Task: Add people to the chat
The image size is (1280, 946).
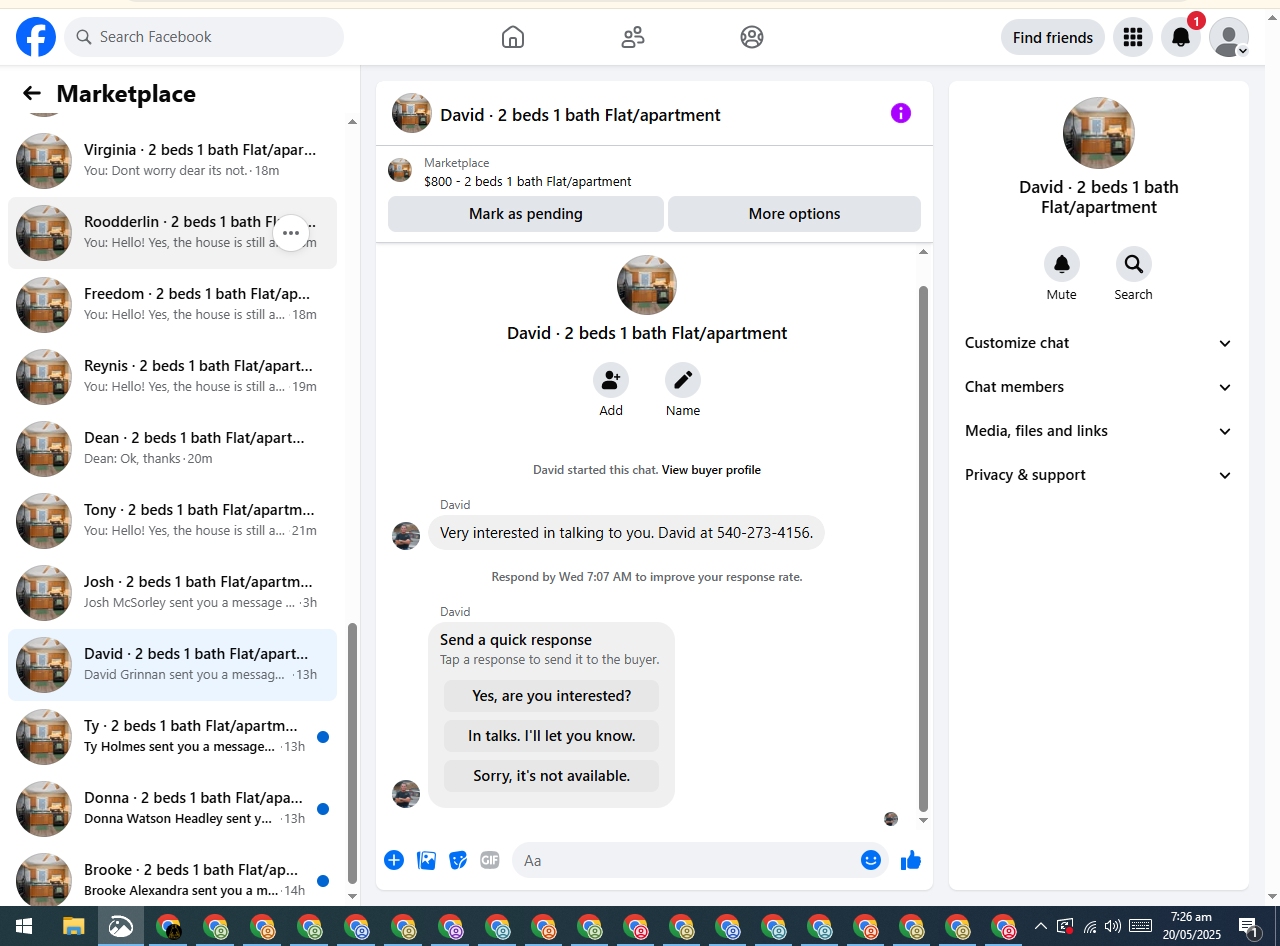Action: (611, 380)
